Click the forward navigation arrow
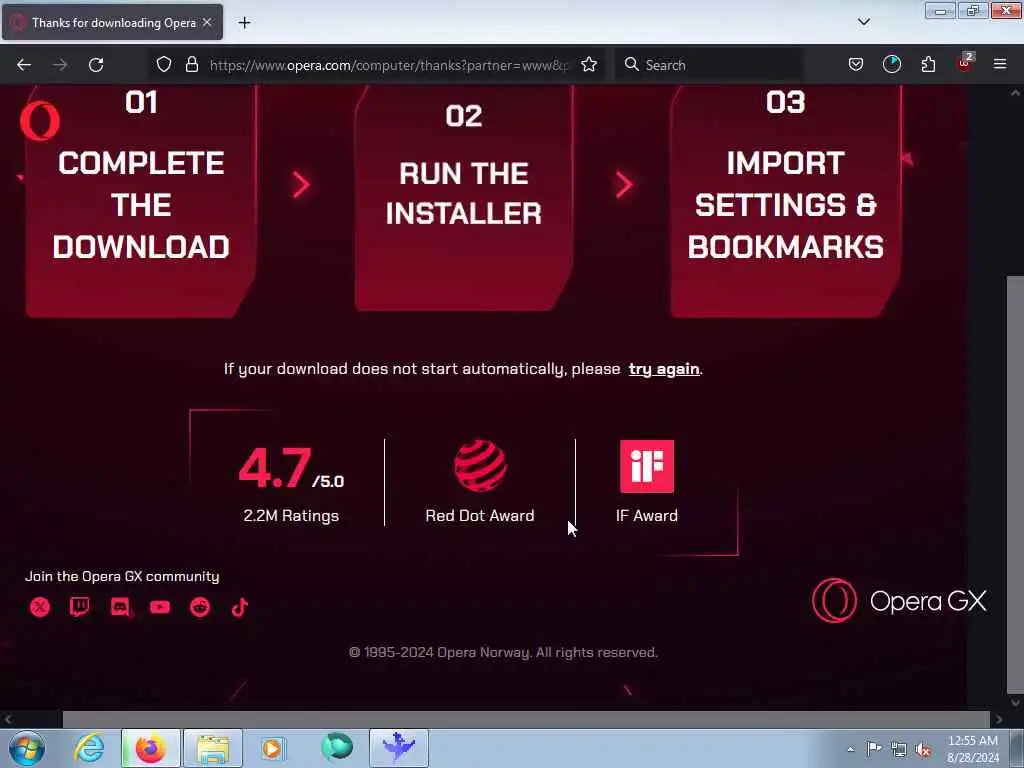 point(60,65)
